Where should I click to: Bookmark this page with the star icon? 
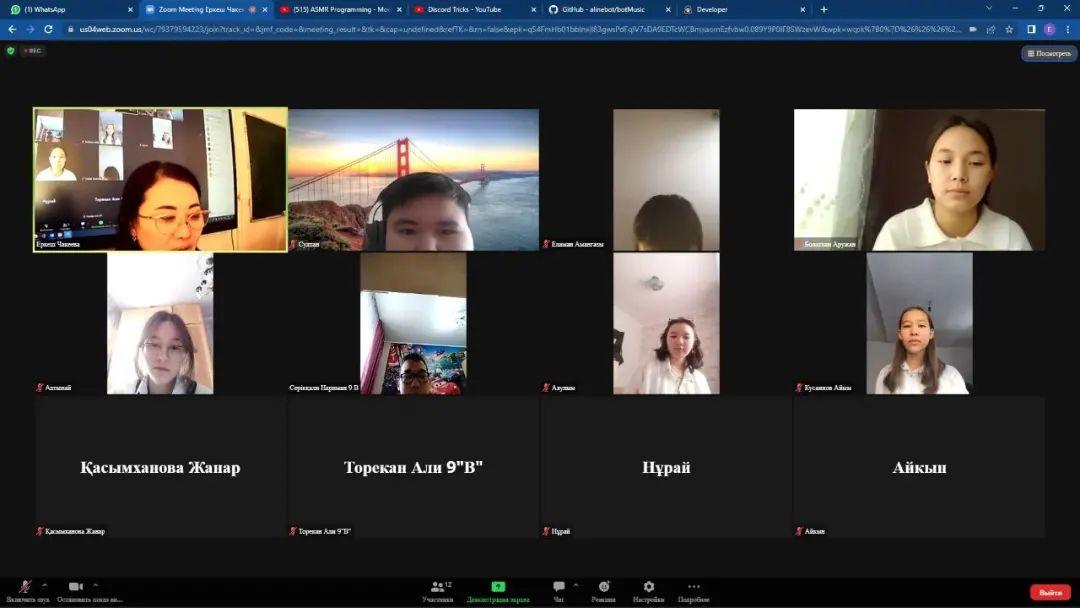pyautogui.click(x=1009, y=29)
